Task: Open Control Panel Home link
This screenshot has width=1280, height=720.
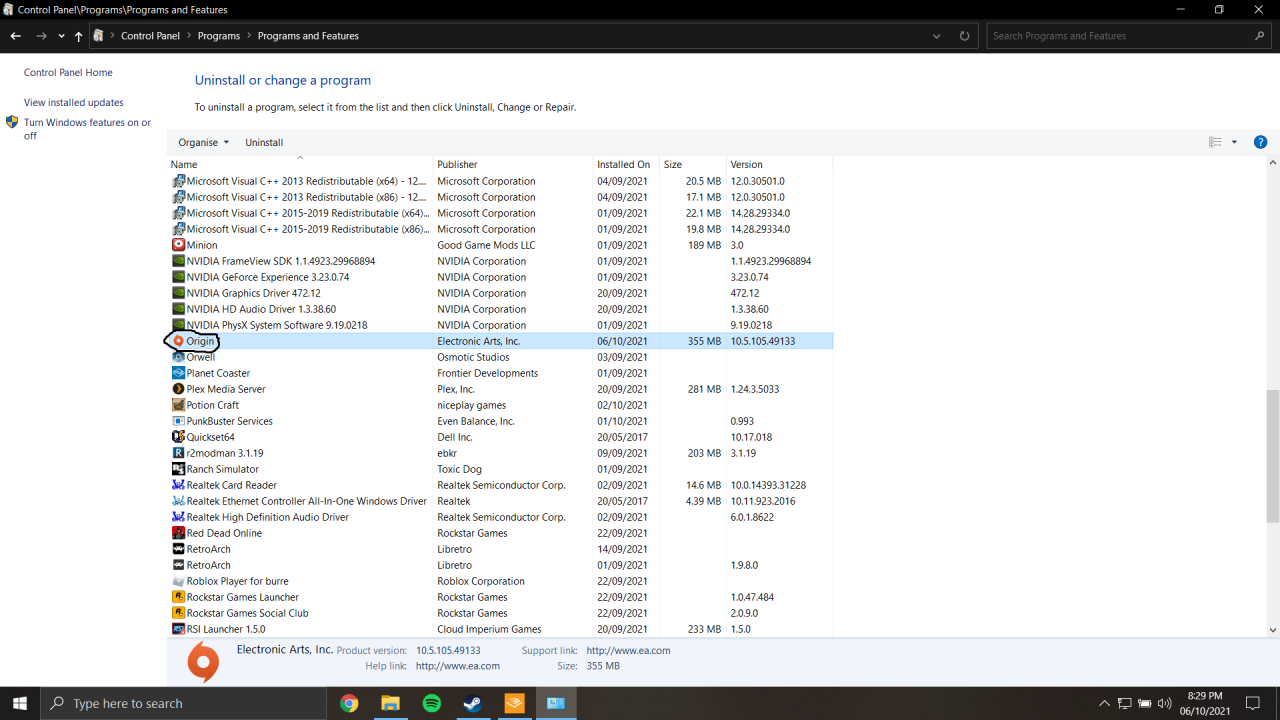Action: pos(68,73)
